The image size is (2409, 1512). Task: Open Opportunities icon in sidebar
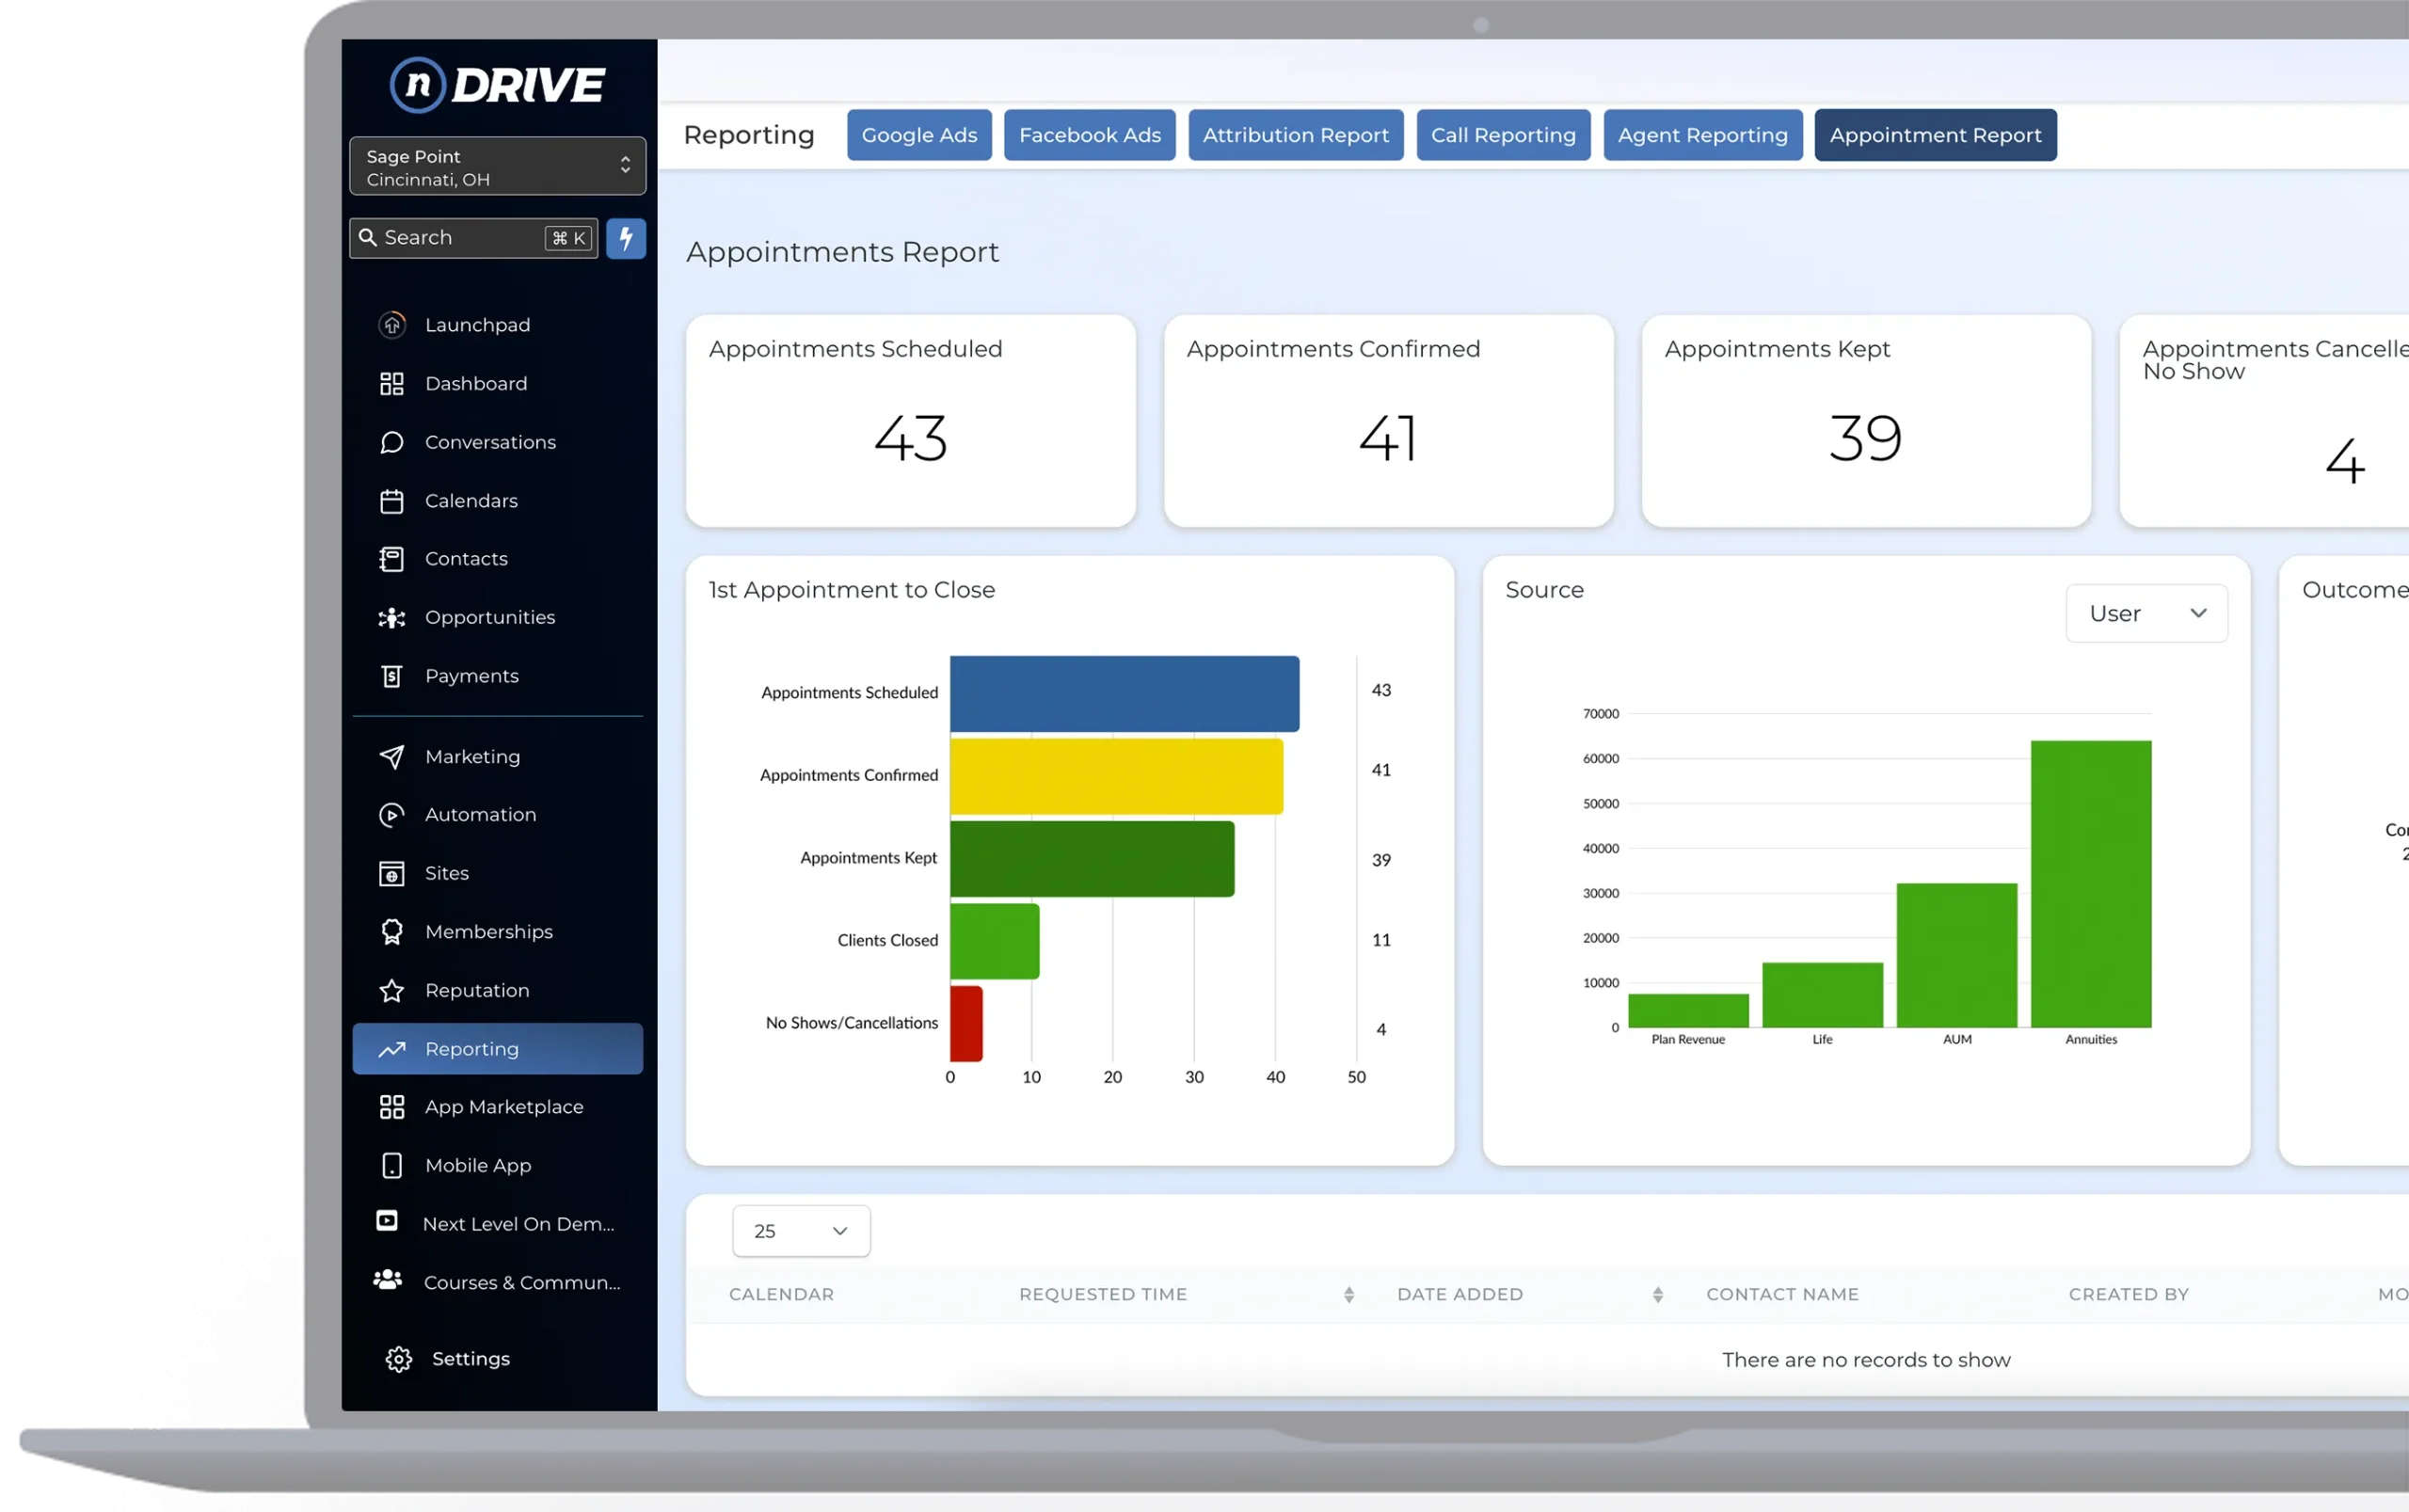392,618
